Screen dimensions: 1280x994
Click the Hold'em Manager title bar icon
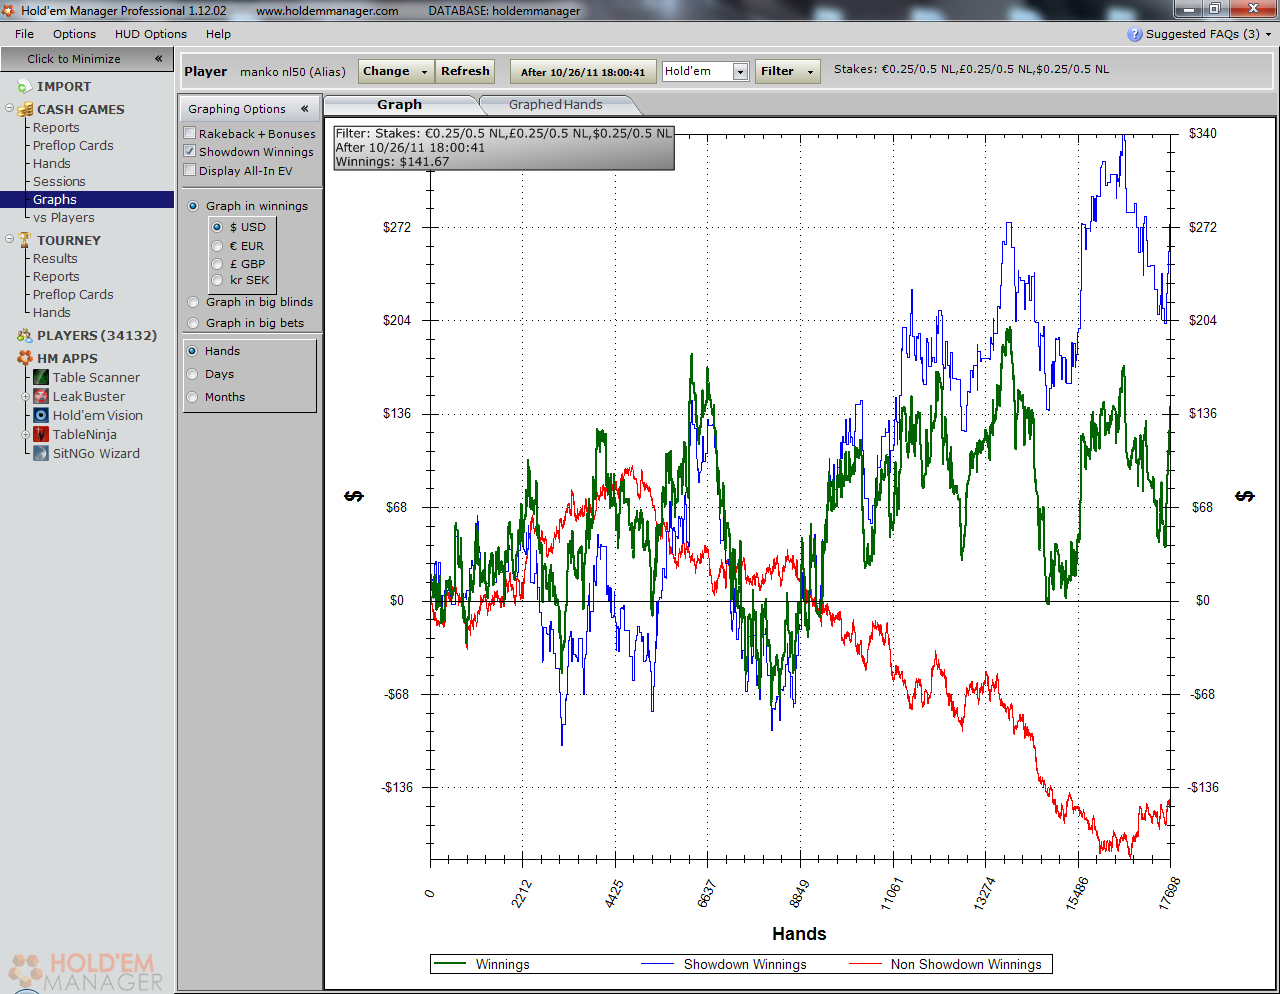tap(8, 11)
